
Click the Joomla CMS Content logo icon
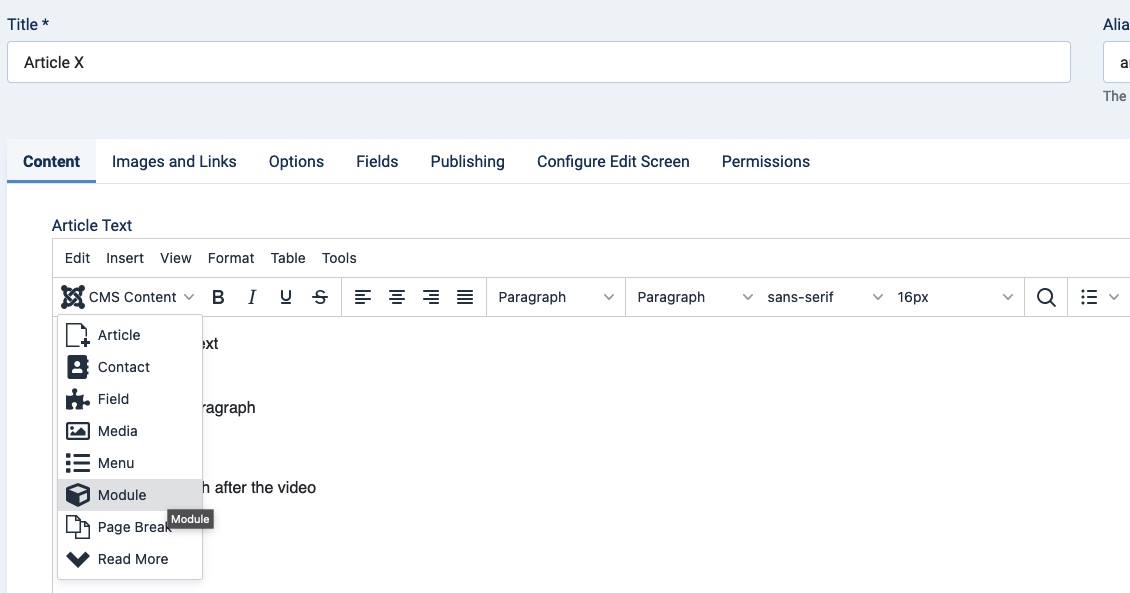(x=73, y=297)
